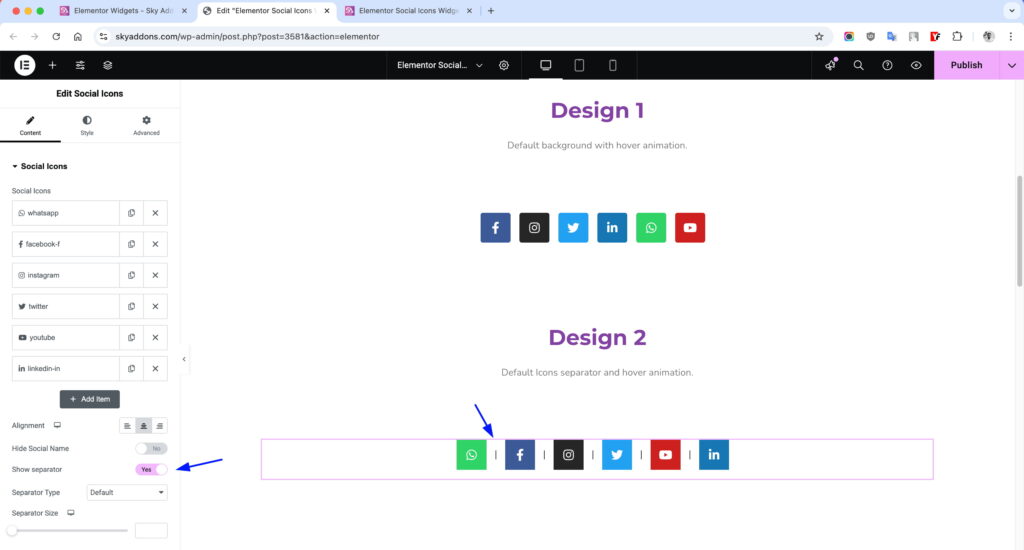Click Design 2 Twitter icon
The height and width of the screenshot is (550, 1024).
point(616,455)
